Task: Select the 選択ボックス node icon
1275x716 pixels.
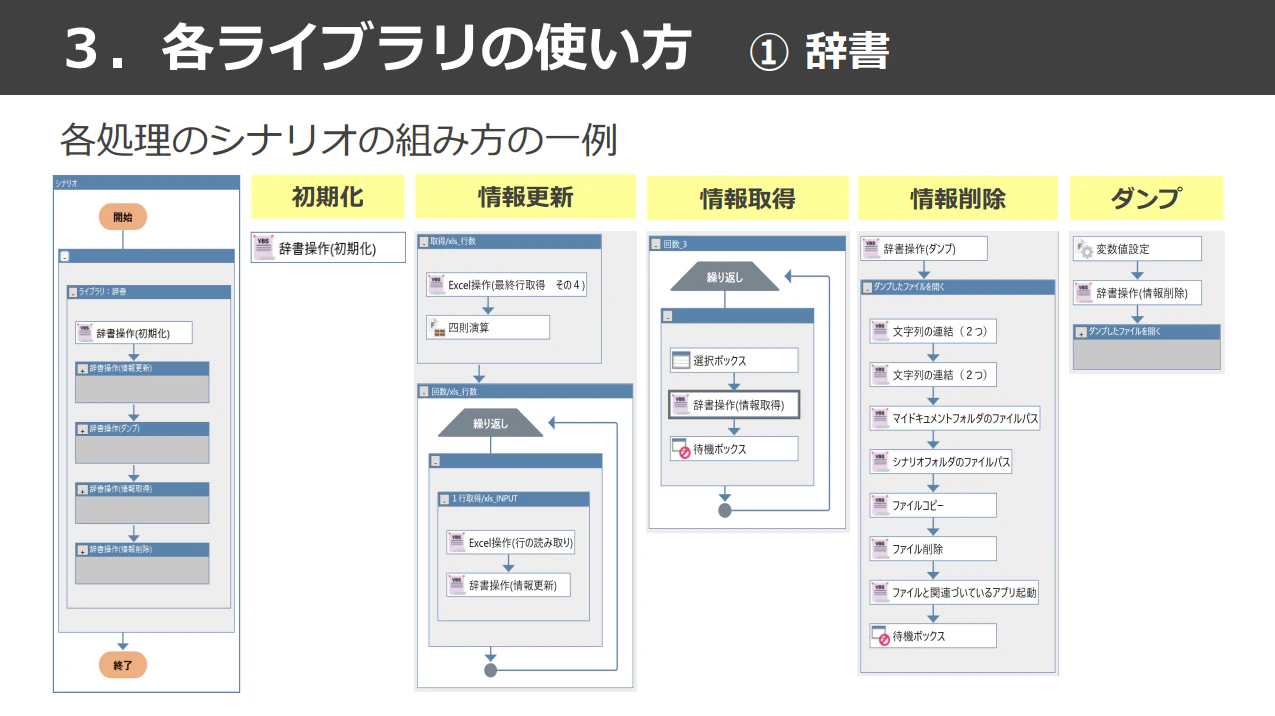Action: (x=681, y=360)
